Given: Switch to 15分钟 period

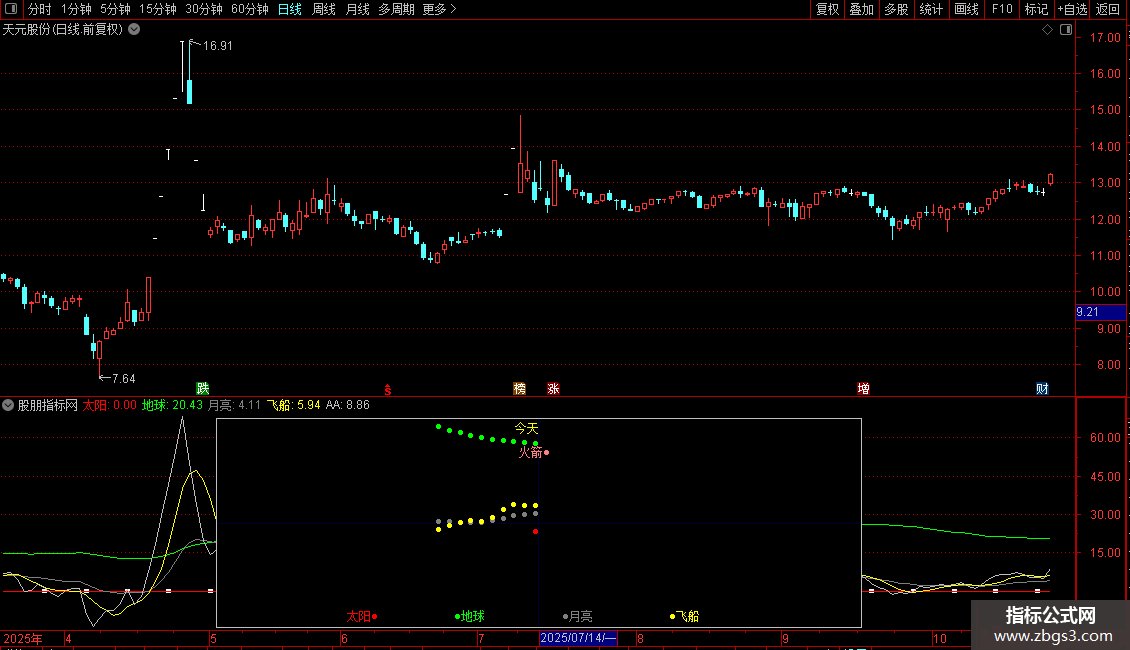Looking at the screenshot, I should click(x=158, y=9).
